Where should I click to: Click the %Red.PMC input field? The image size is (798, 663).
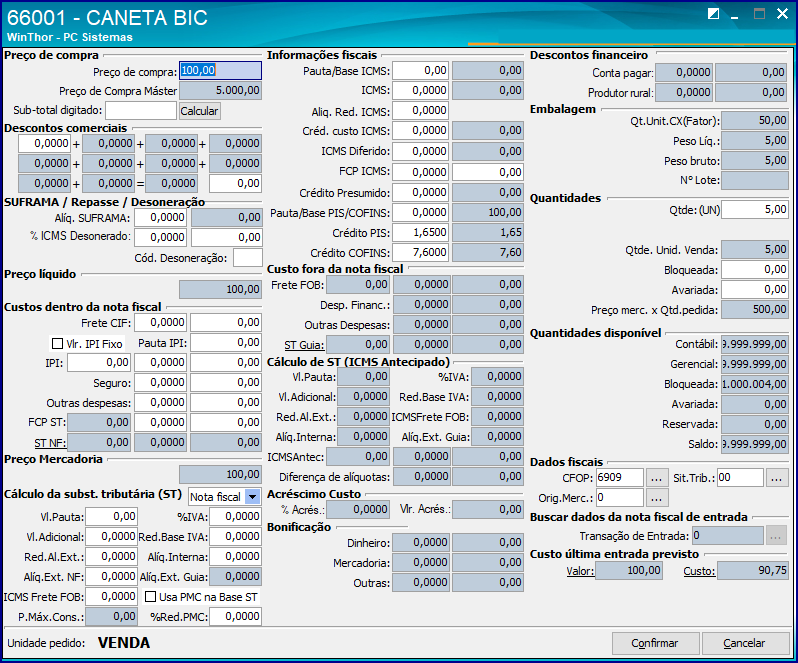coord(236,617)
